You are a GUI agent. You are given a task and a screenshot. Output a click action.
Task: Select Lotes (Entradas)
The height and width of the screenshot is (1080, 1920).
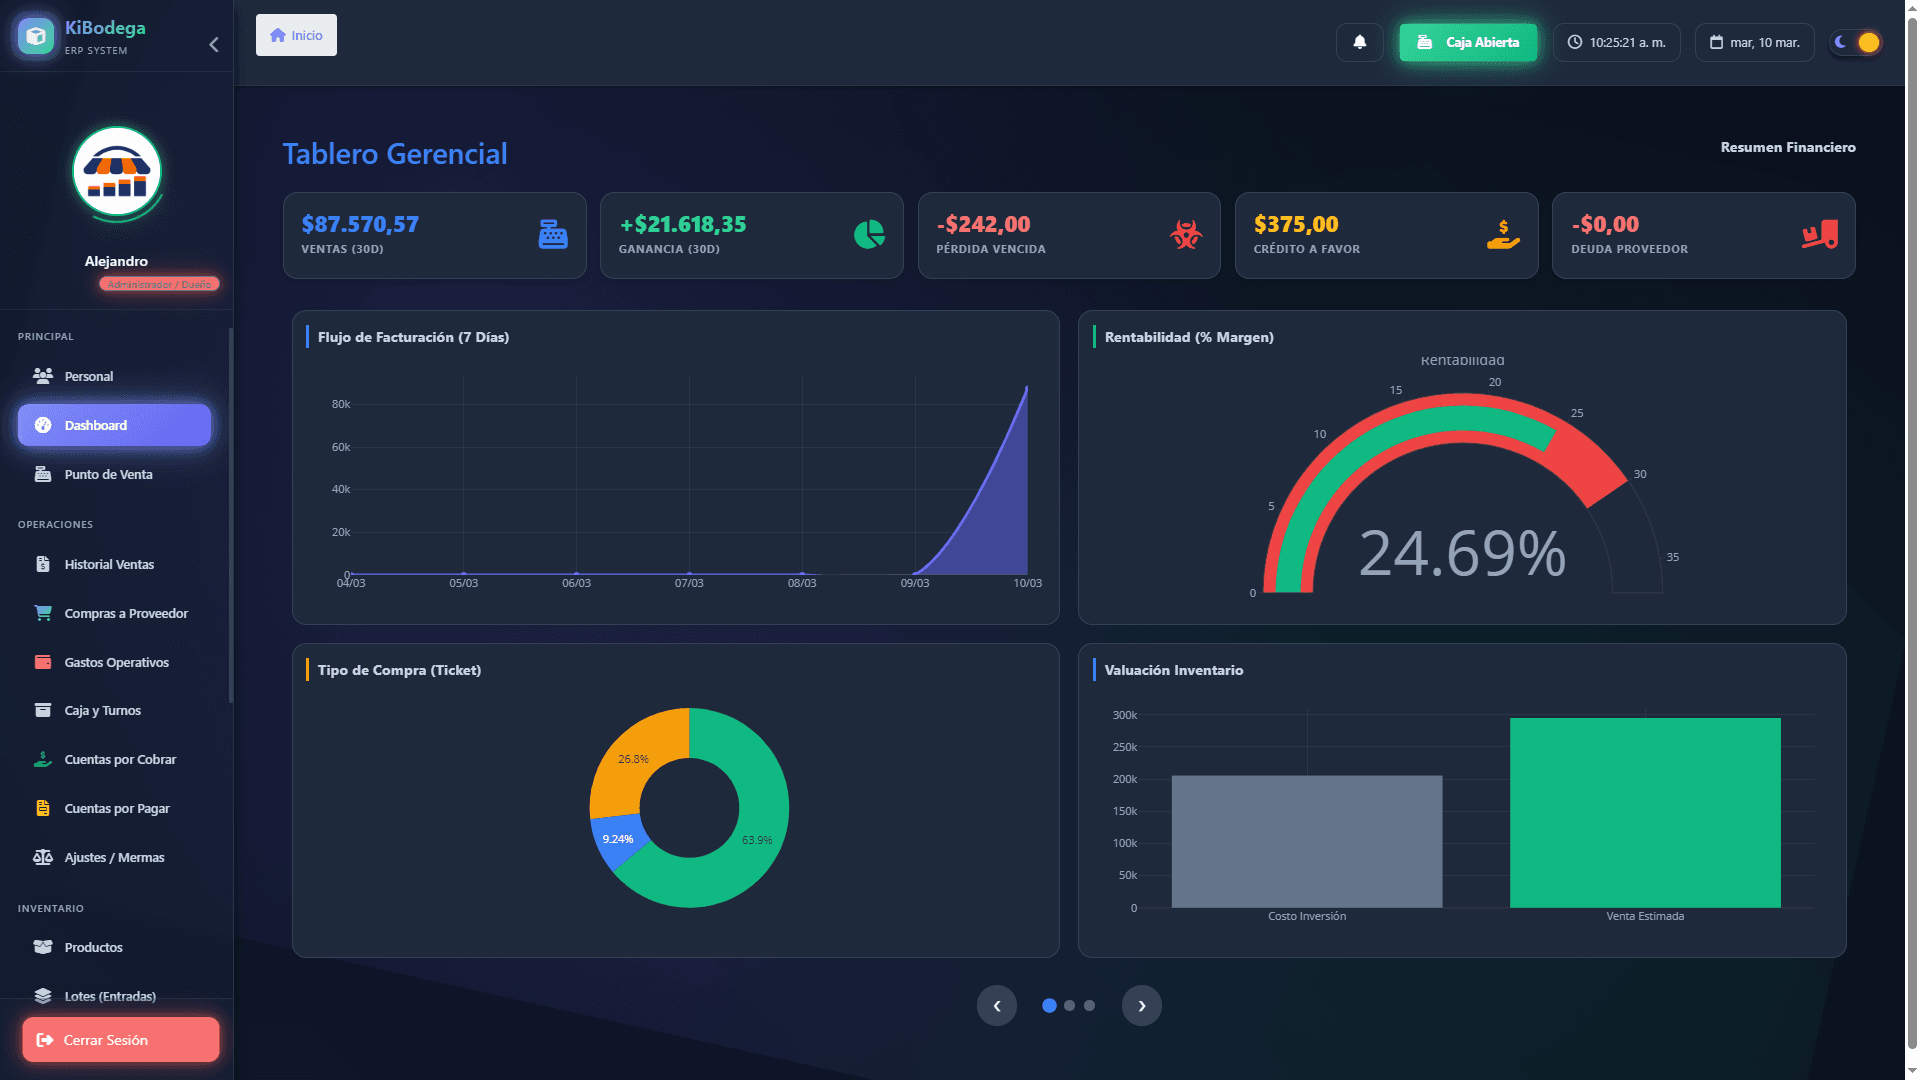(110, 996)
